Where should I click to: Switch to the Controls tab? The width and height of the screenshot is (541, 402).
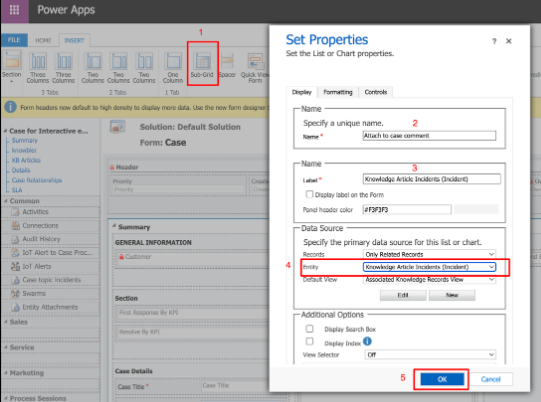[x=376, y=92]
